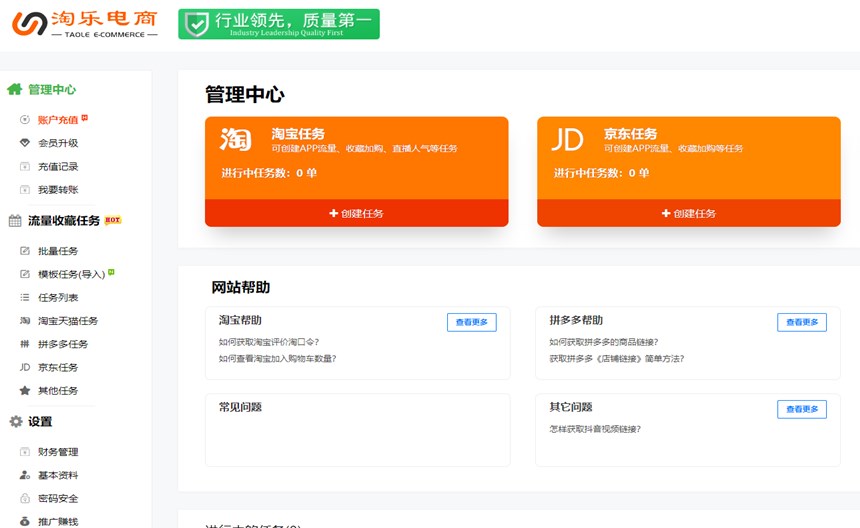Click the green 行业领先 质量第一 banner
This screenshot has width=860, height=528.
[x=279, y=24]
